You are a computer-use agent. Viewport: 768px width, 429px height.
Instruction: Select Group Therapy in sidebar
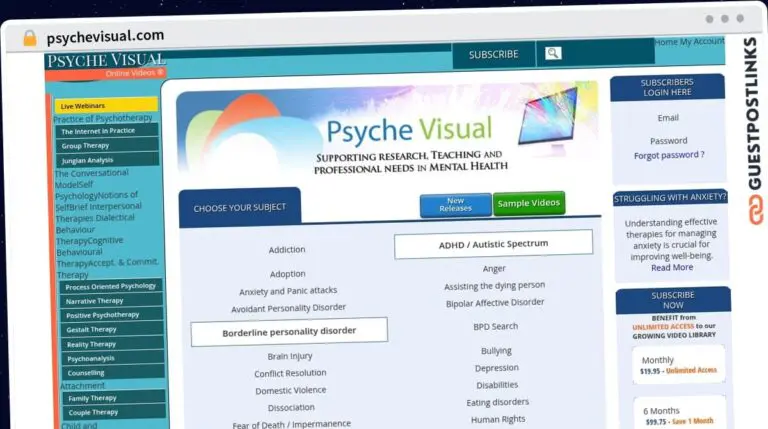tap(108, 145)
